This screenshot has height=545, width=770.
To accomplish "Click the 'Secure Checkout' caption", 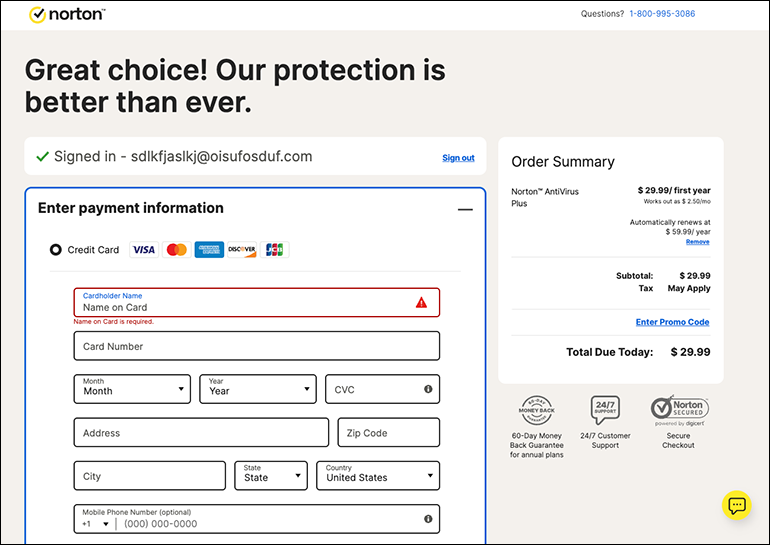I will (678, 440).
